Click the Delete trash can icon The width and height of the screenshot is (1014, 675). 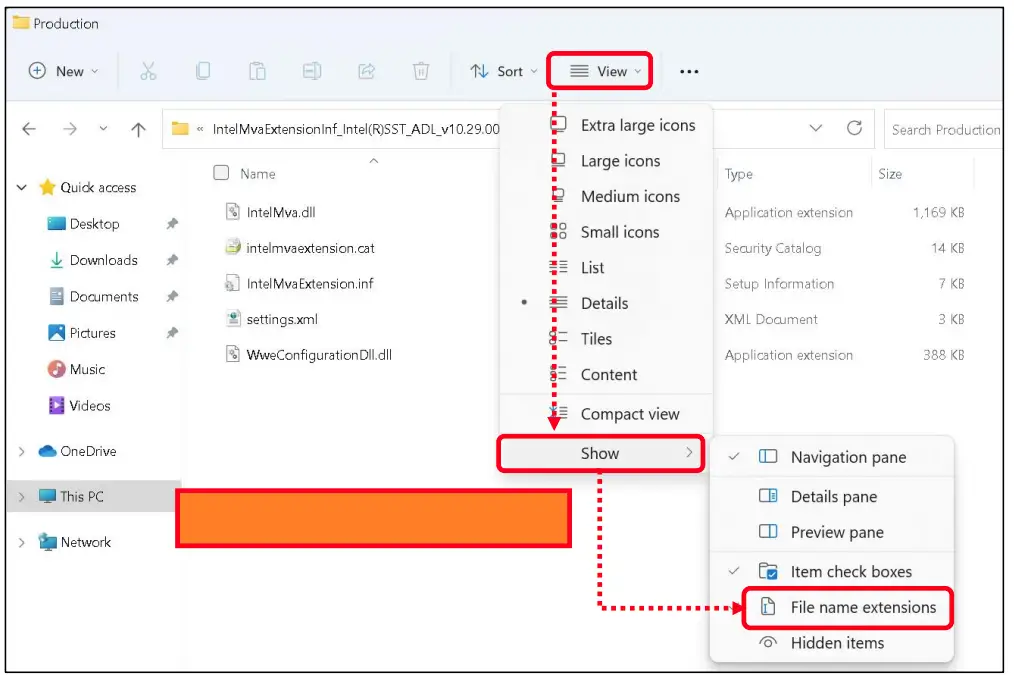point(421,71)
